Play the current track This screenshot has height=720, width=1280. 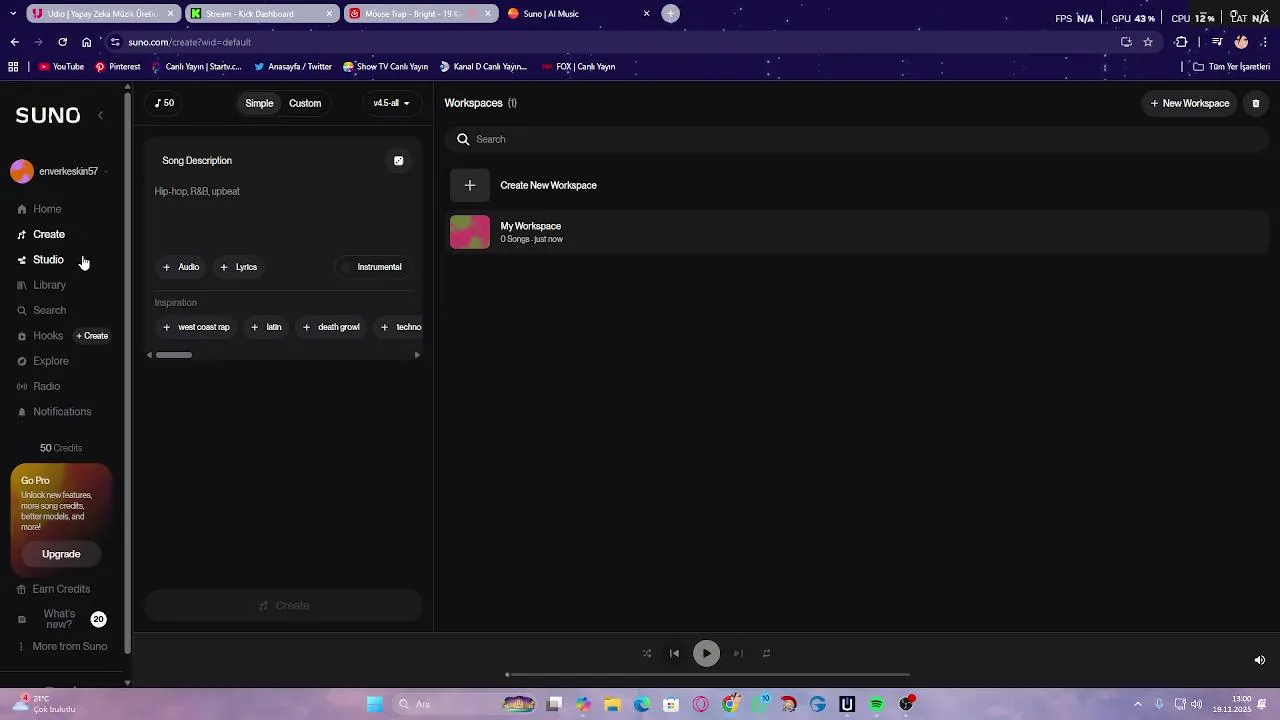(x=706, y=654)
